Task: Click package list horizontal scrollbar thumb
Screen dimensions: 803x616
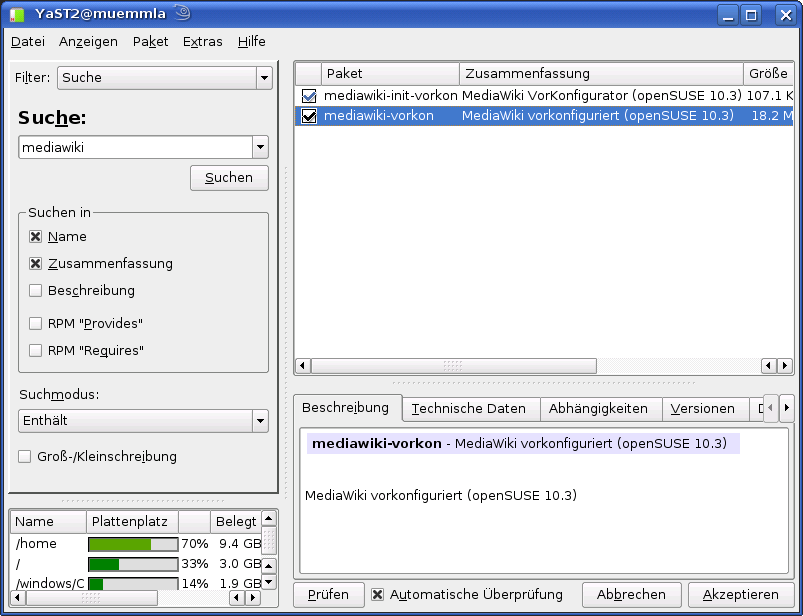Action: [x=454, y=366]
